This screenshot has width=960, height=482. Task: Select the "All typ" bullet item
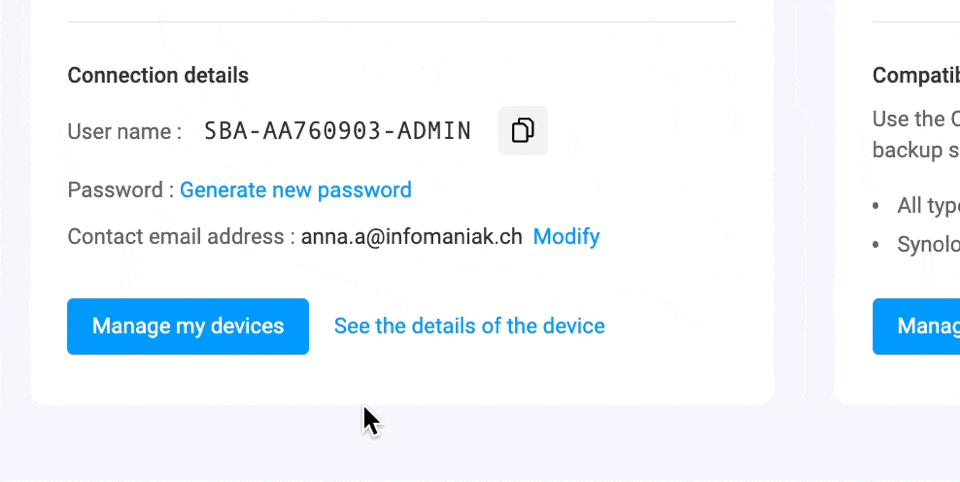pyautogui.click(x=928, y=205)
